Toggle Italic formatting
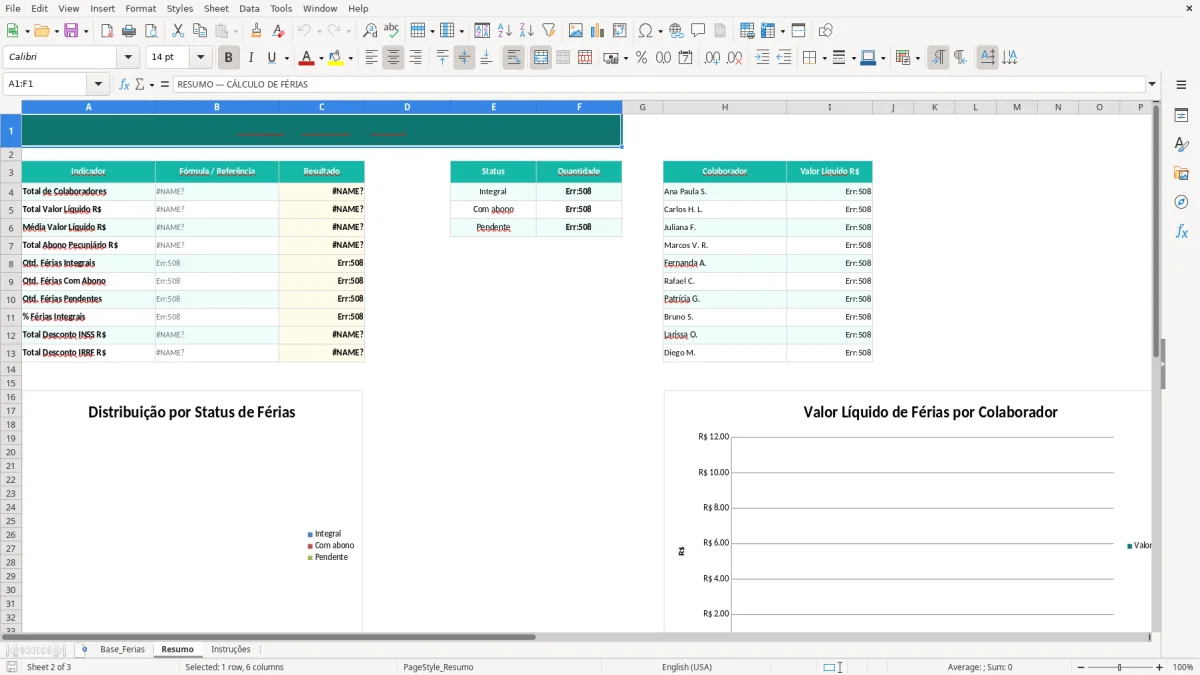The height and width of the screenshot is (675, 1200). 250,58
